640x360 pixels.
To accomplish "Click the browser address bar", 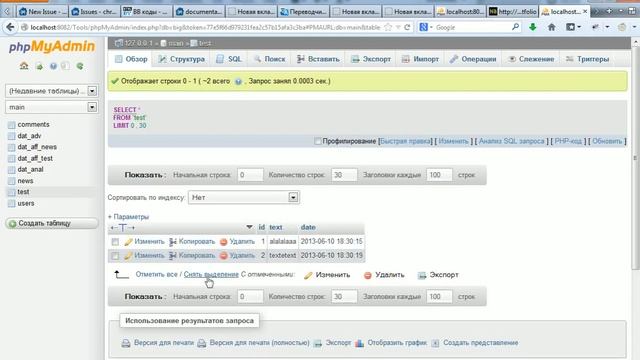I will 204,27.
